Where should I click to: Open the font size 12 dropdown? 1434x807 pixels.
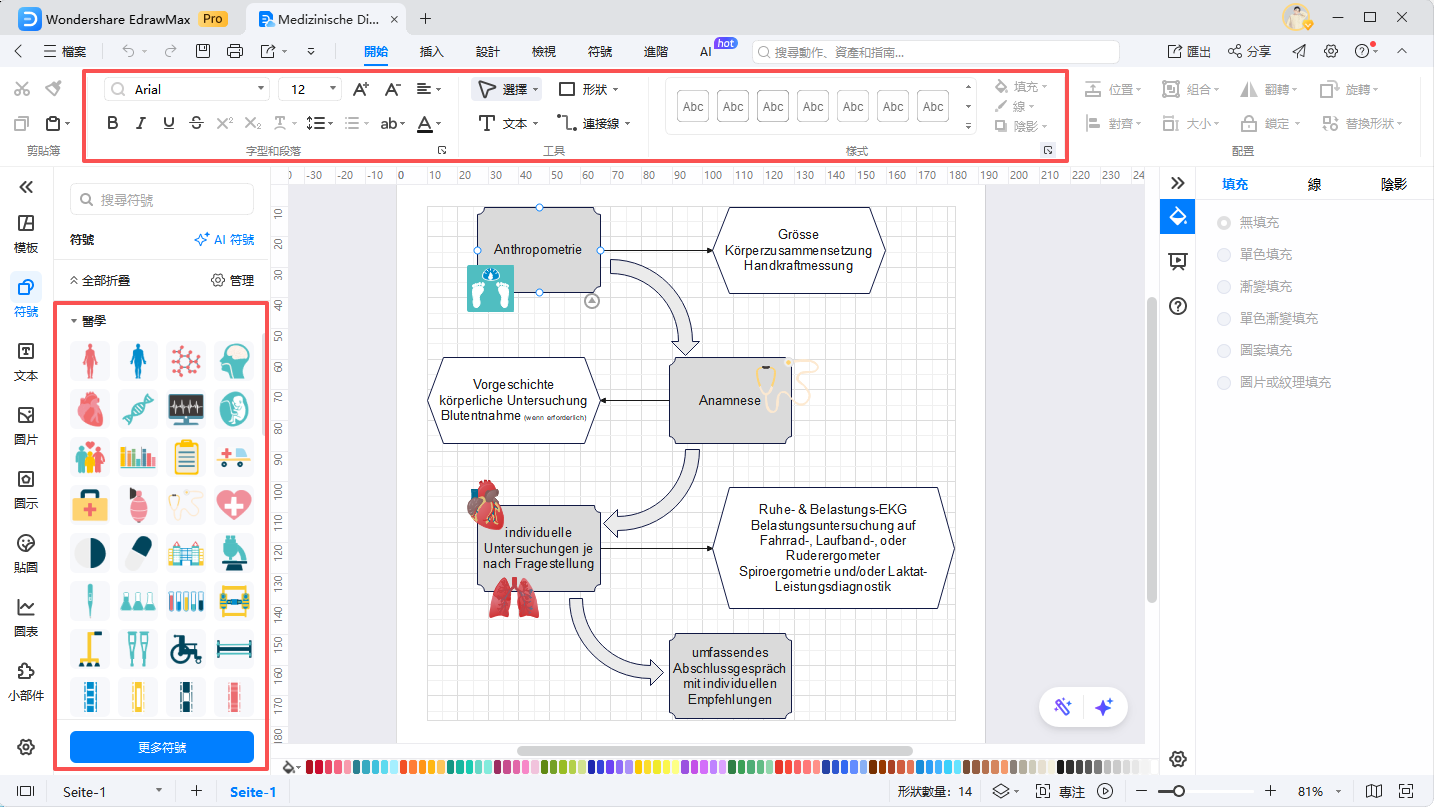[312, 89]
